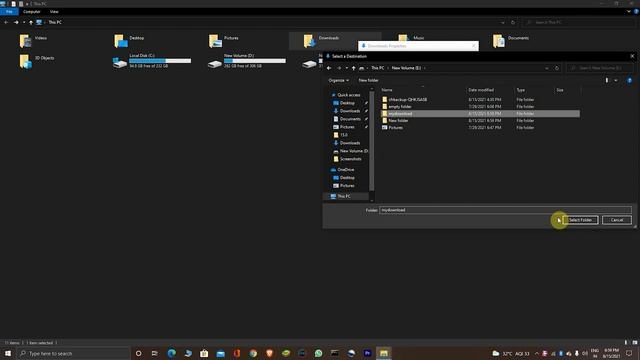Open the view options dropdown arrow in dialog
The width and height of the screenshot is (640, 360).
(x=616, y=80)
